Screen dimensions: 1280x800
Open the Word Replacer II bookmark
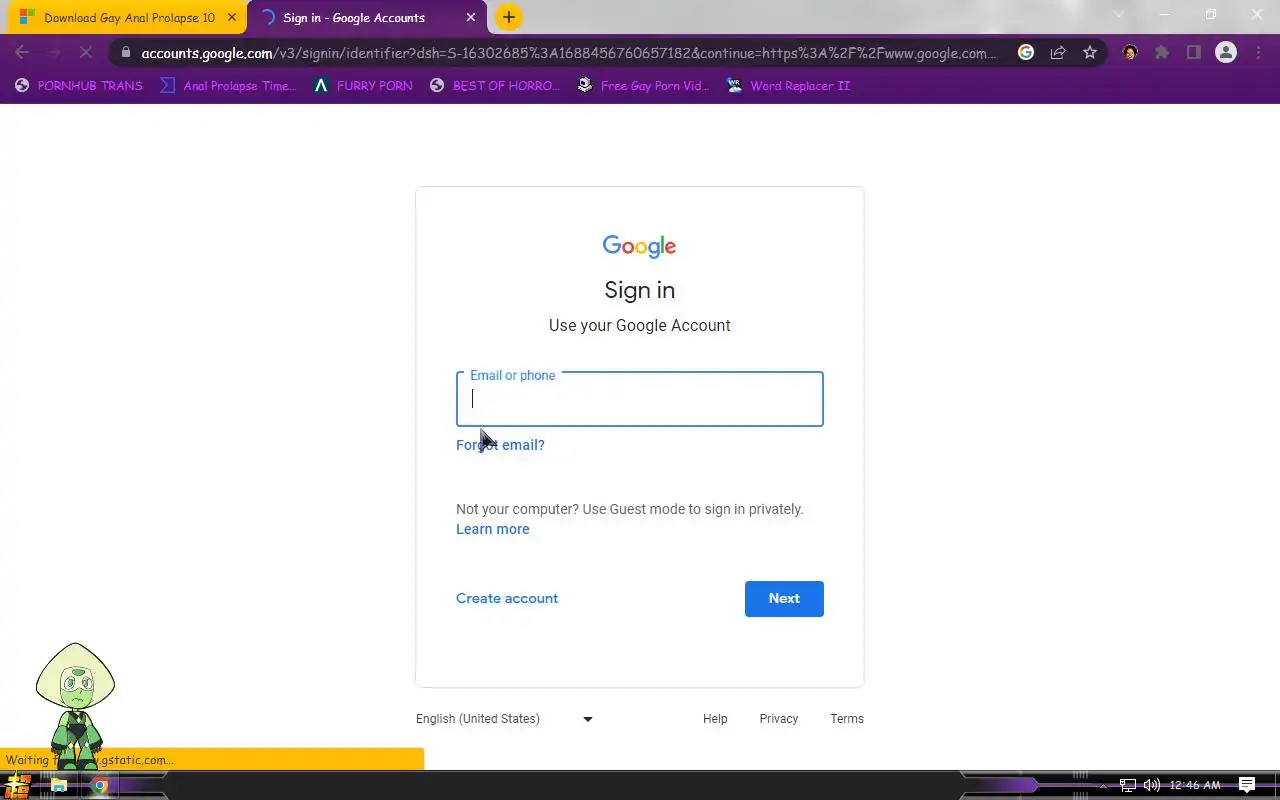point(788,86)
